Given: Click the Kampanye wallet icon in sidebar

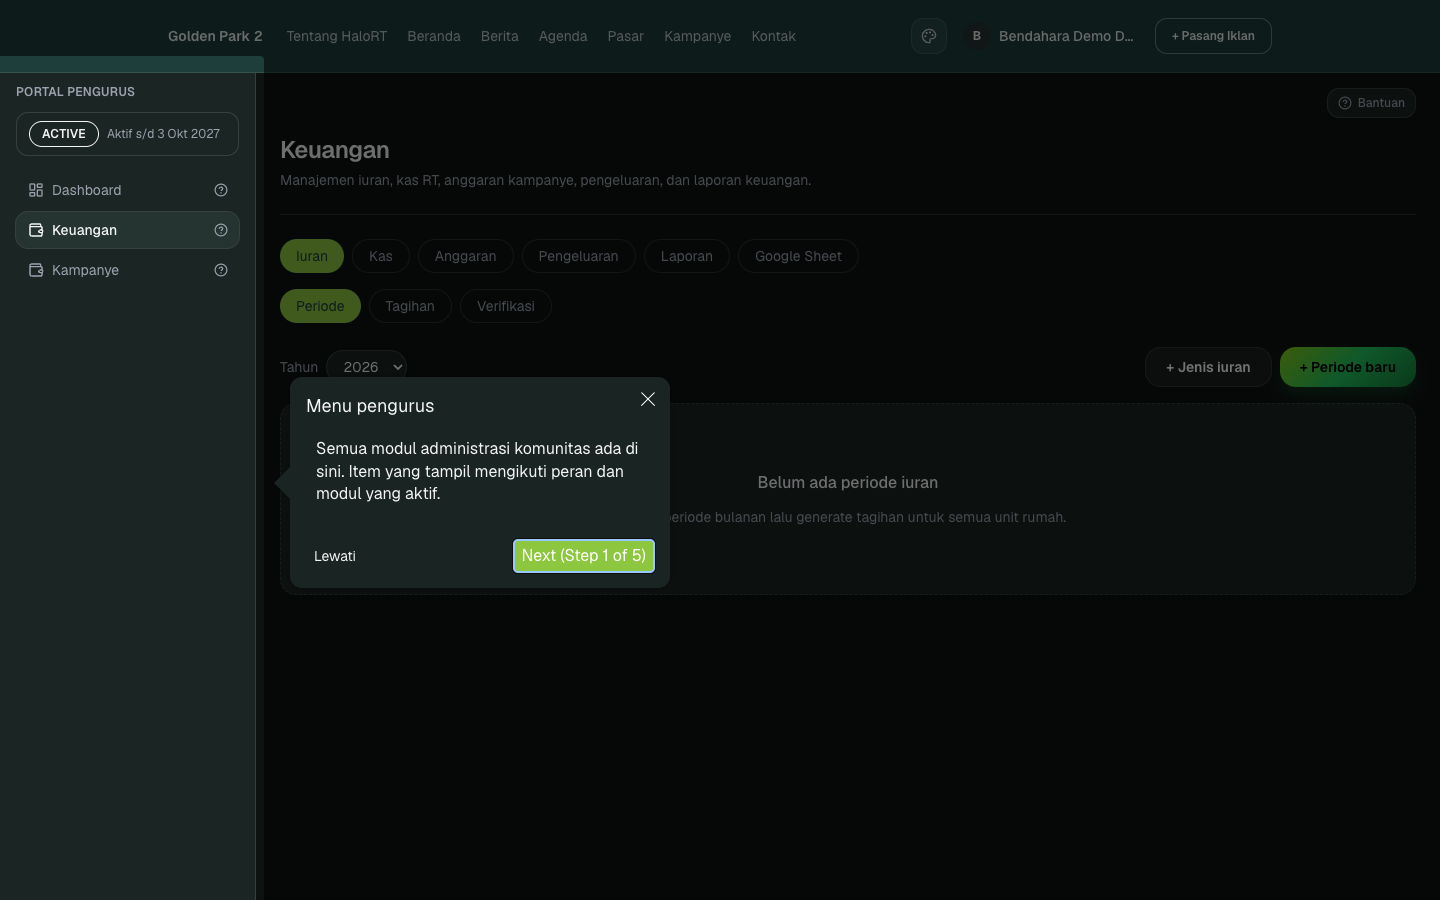Looking at the screenshot, I should pyautogui.click(x=36, y=270).
